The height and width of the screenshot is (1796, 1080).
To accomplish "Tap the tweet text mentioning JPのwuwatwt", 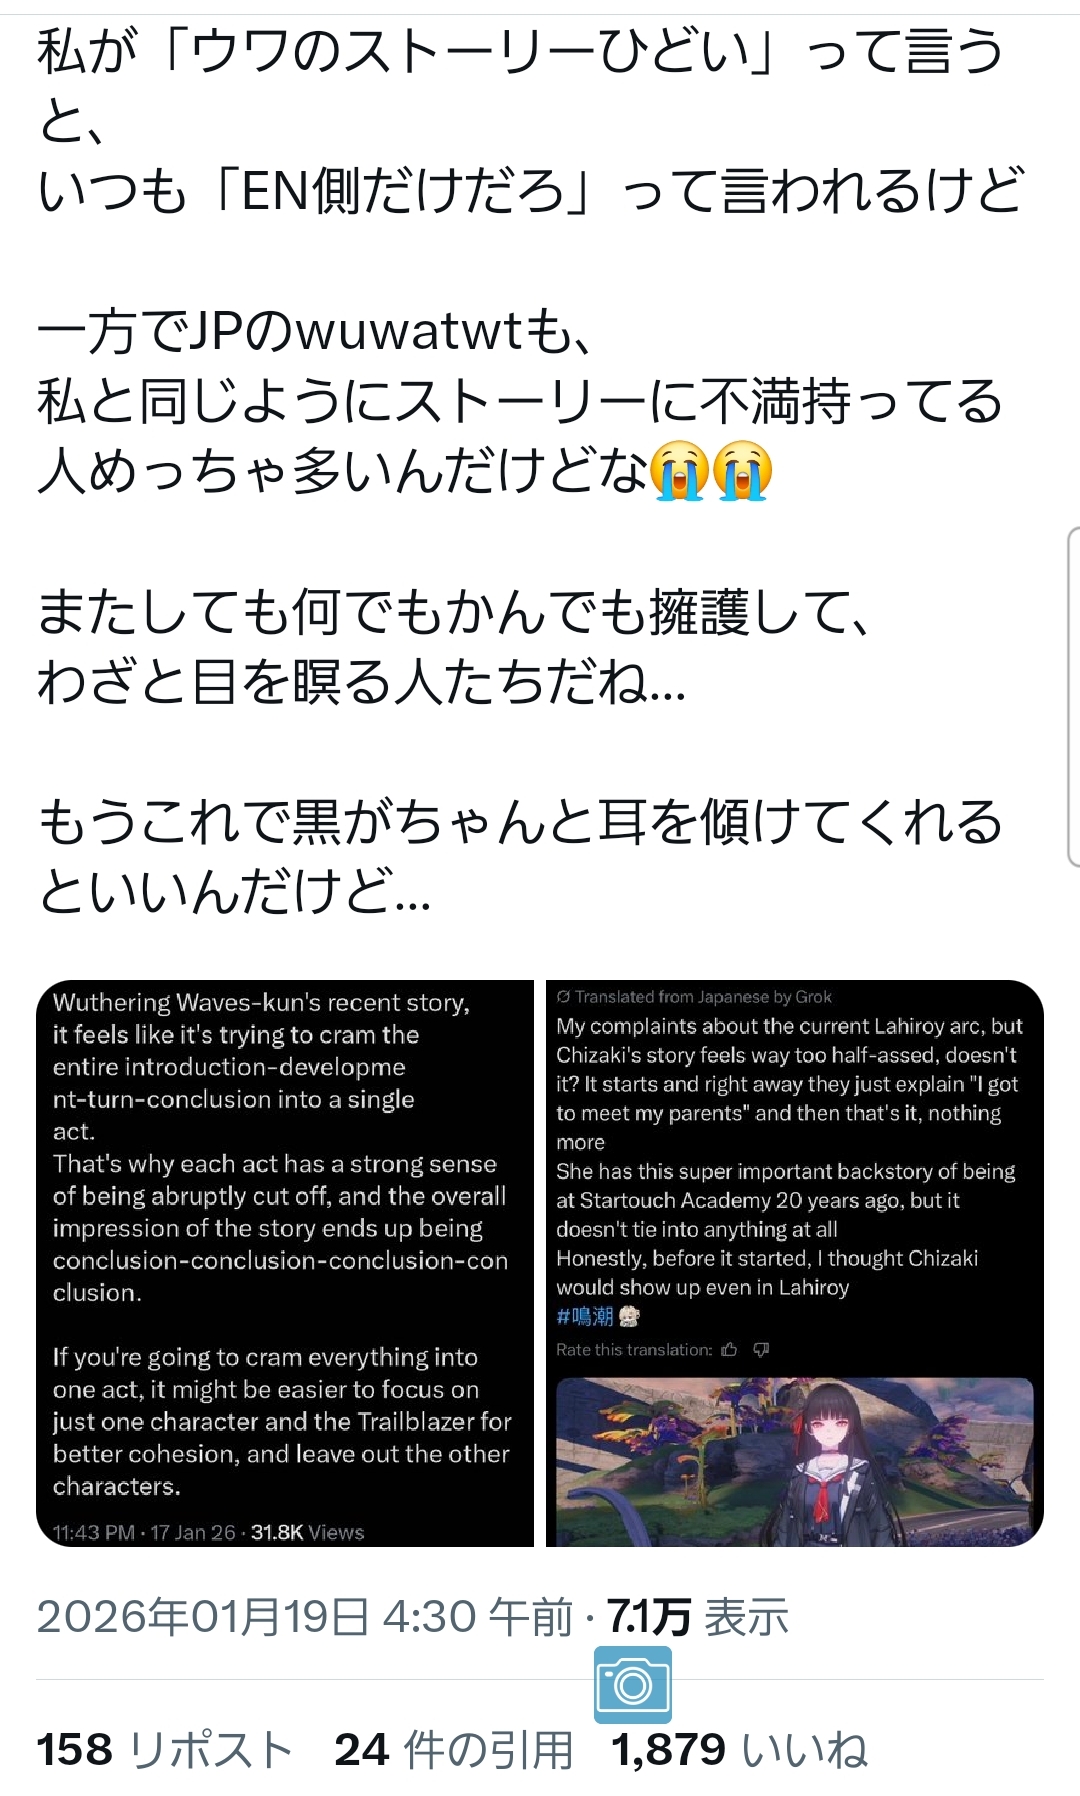I will [x=315, y=331].
